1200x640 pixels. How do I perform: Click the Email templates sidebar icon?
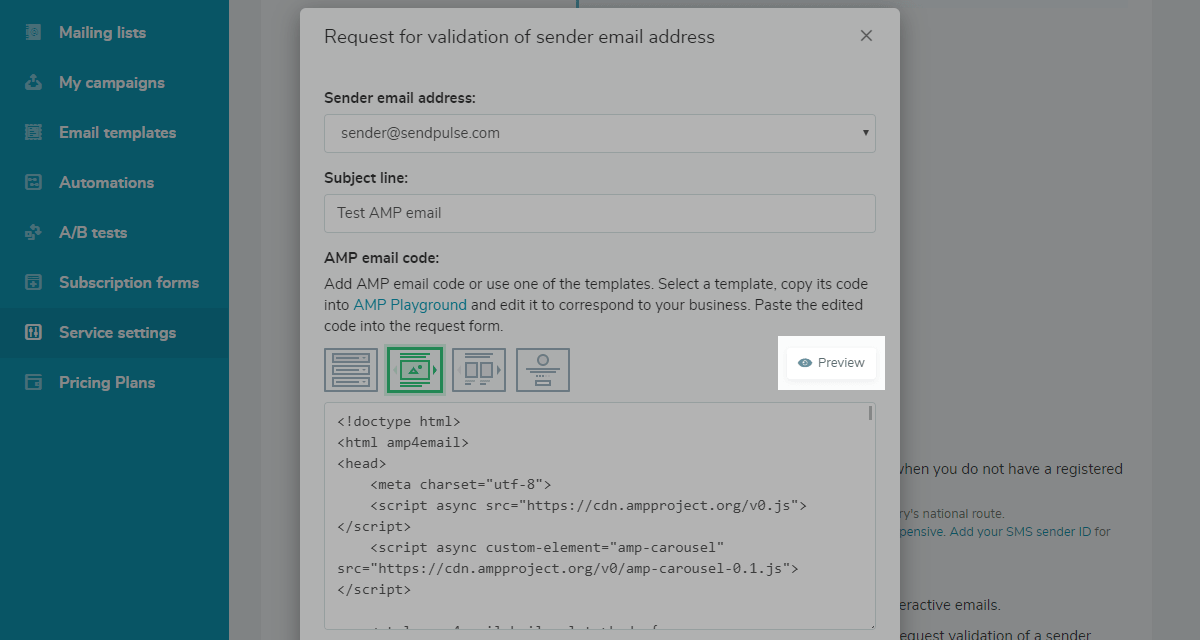[34, 132]
